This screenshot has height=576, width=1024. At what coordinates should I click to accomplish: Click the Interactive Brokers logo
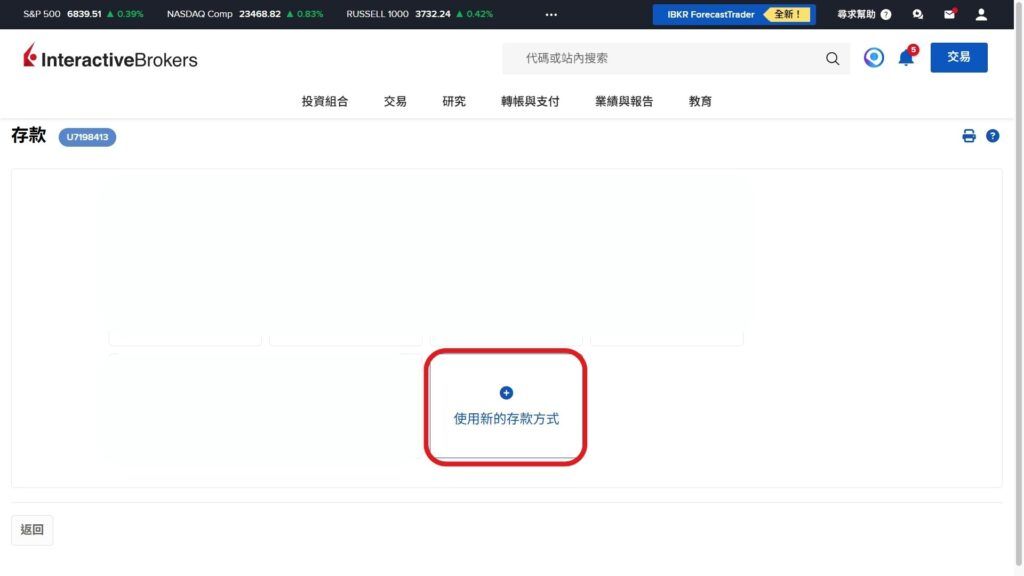coord(110,58)
